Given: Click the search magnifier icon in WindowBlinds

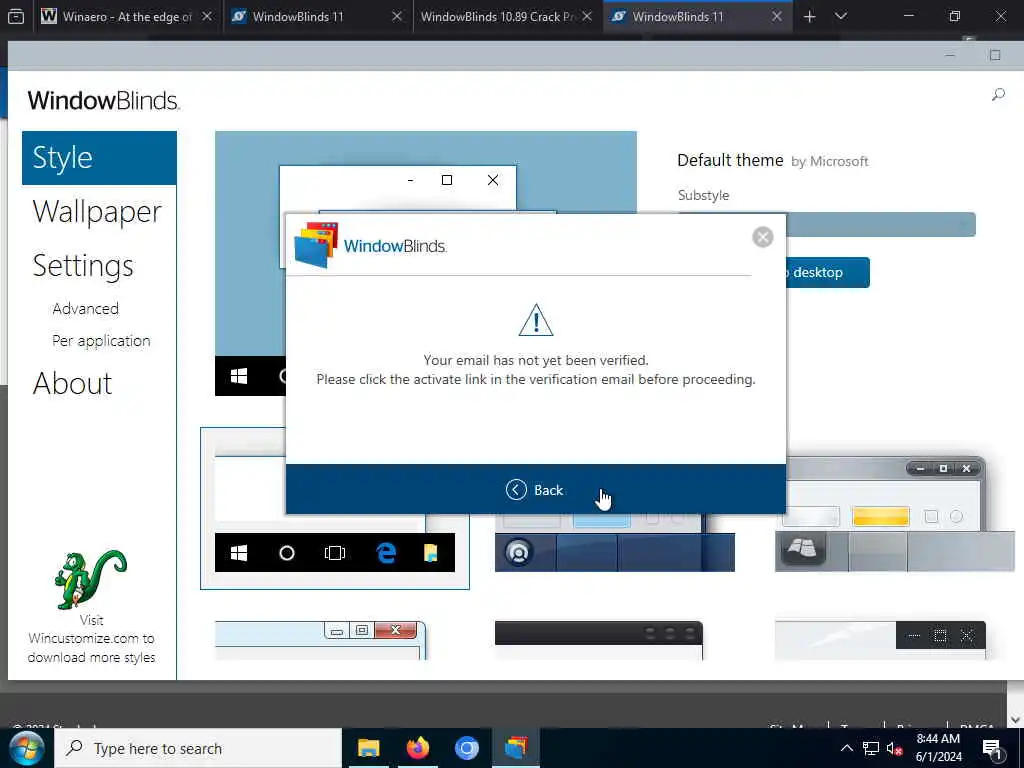Looking at the screenshot, I should pos(998,95).
